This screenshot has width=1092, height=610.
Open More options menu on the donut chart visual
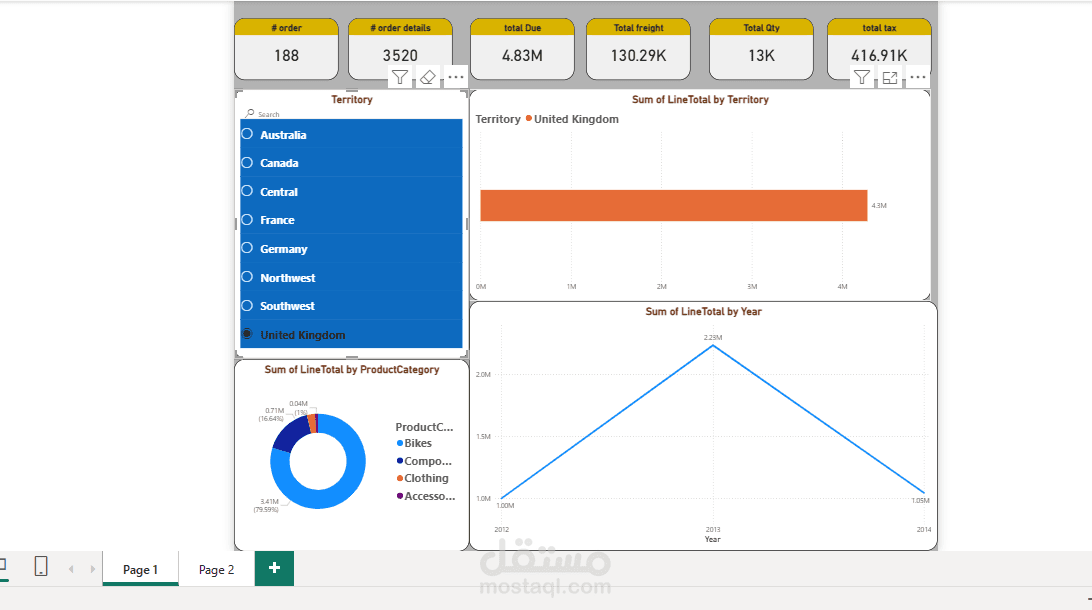[456, 370]
